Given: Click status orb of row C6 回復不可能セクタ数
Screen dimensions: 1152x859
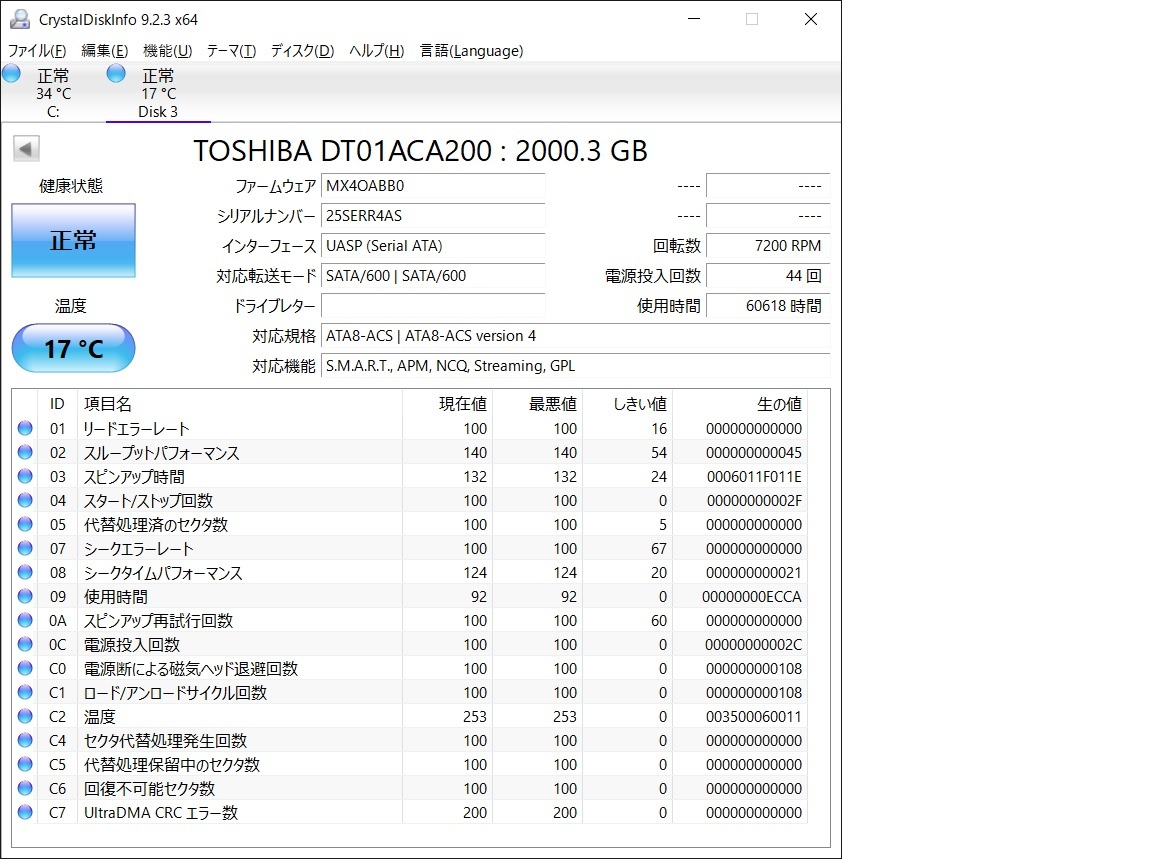Looking at the screenshot, I should point(25,788).
